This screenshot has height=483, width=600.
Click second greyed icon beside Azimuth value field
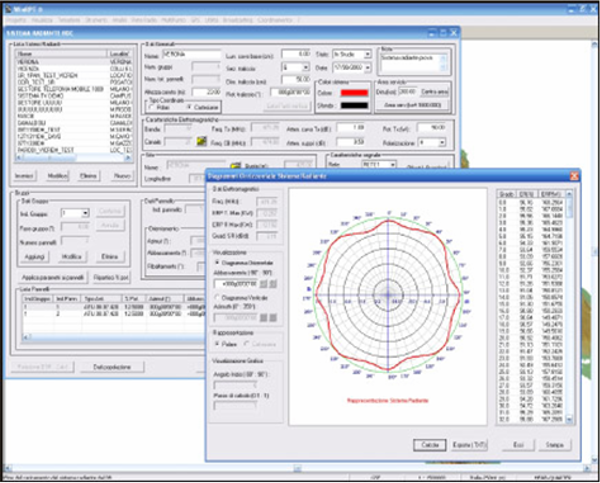tap(273, 317)
